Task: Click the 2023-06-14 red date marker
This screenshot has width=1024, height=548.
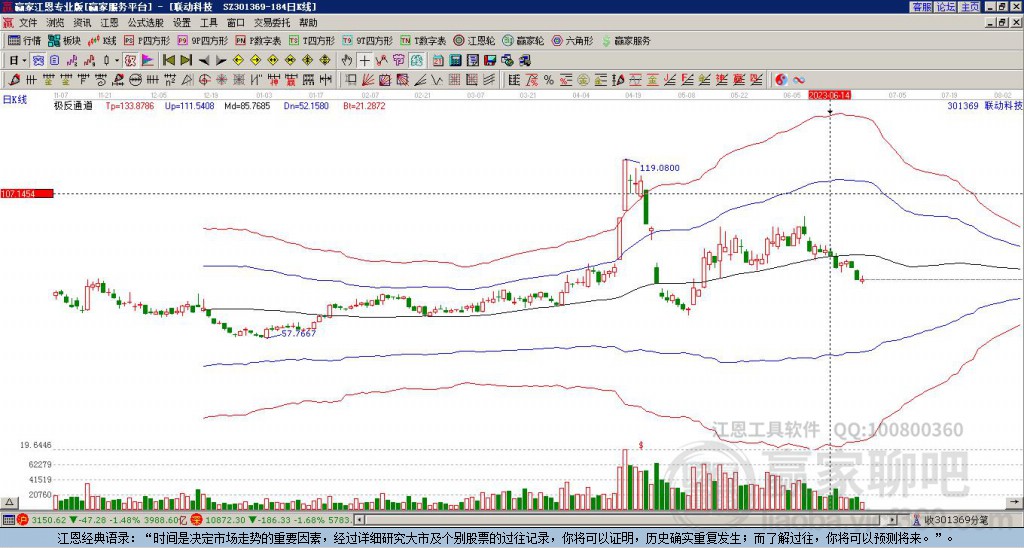Action: [x=829, y=95]
